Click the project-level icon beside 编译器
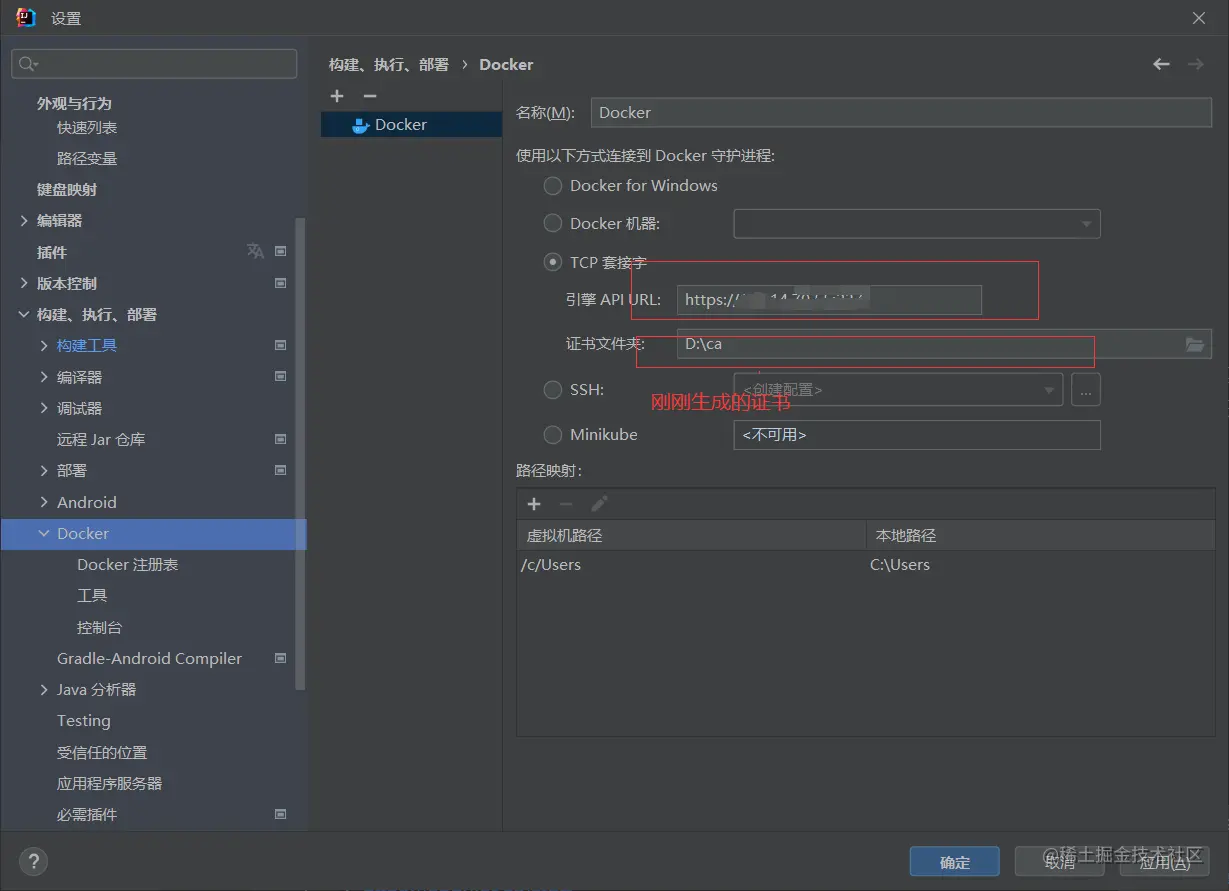Image resolution: width=1229 pixels, height=891 pixels. (x=280, y=377)
